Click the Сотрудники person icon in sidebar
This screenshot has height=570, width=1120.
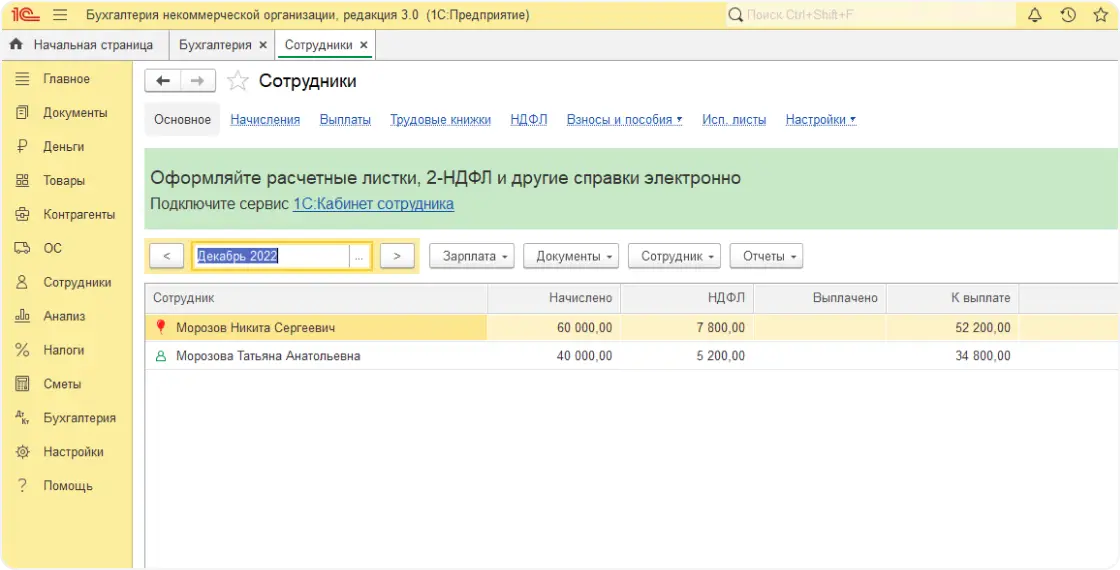coord(22,282)
